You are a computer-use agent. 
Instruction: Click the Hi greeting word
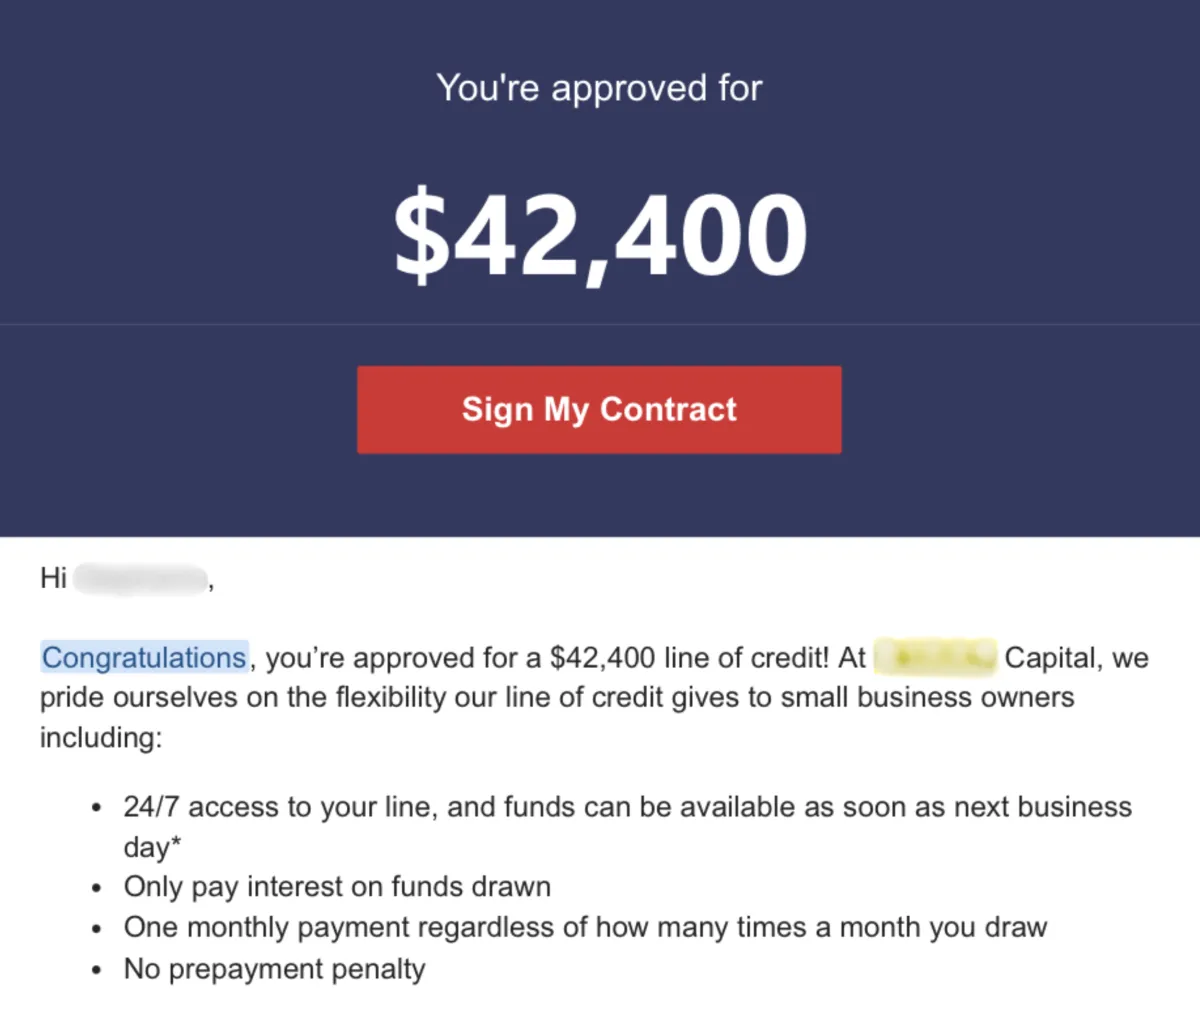click(x=53, y=578)
